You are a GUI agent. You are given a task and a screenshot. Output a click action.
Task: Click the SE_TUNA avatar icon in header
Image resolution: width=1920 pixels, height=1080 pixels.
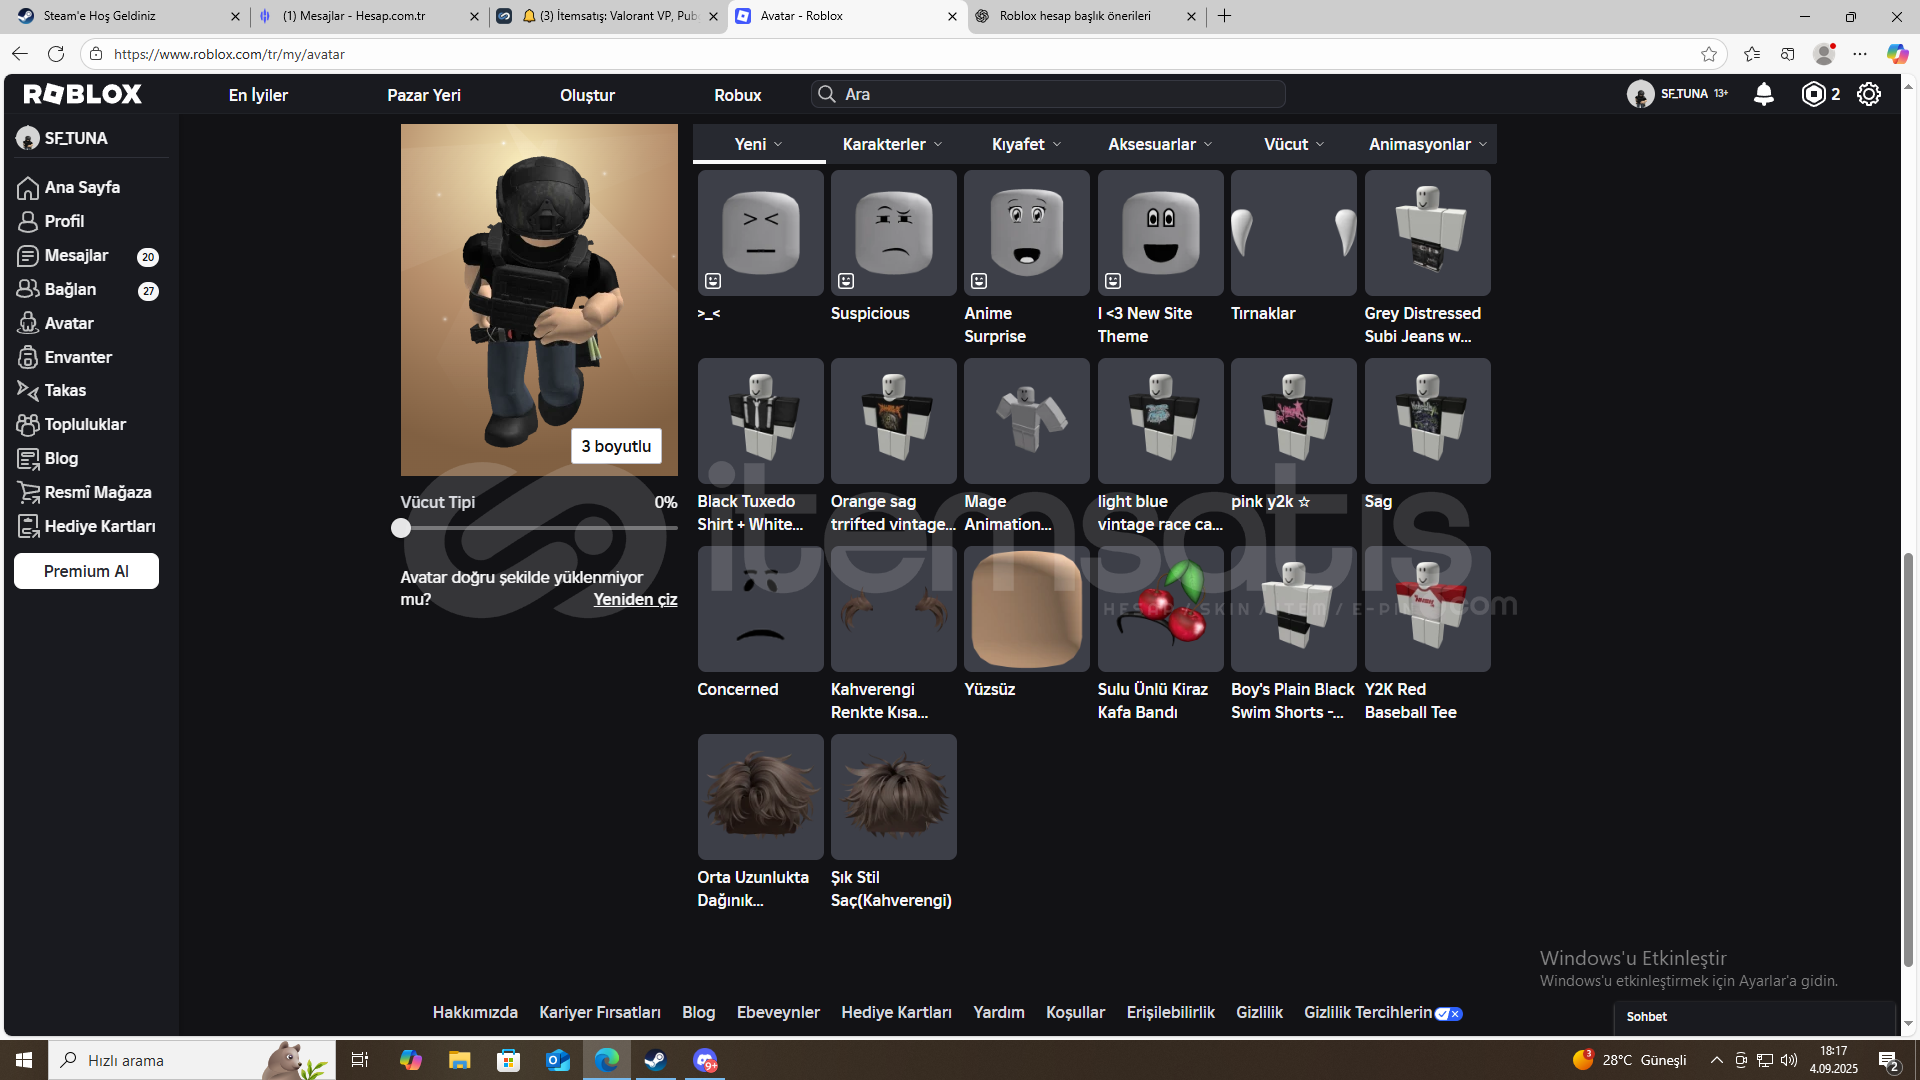point(1640,94)
